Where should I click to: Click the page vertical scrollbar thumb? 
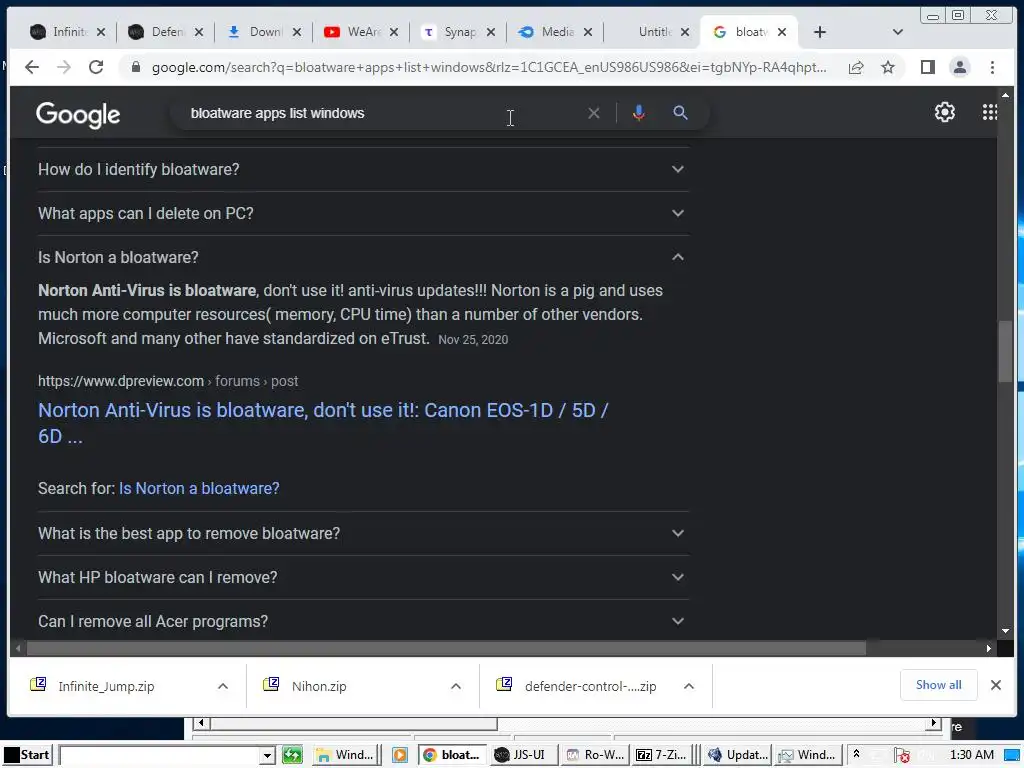(x=1005, y=352)
